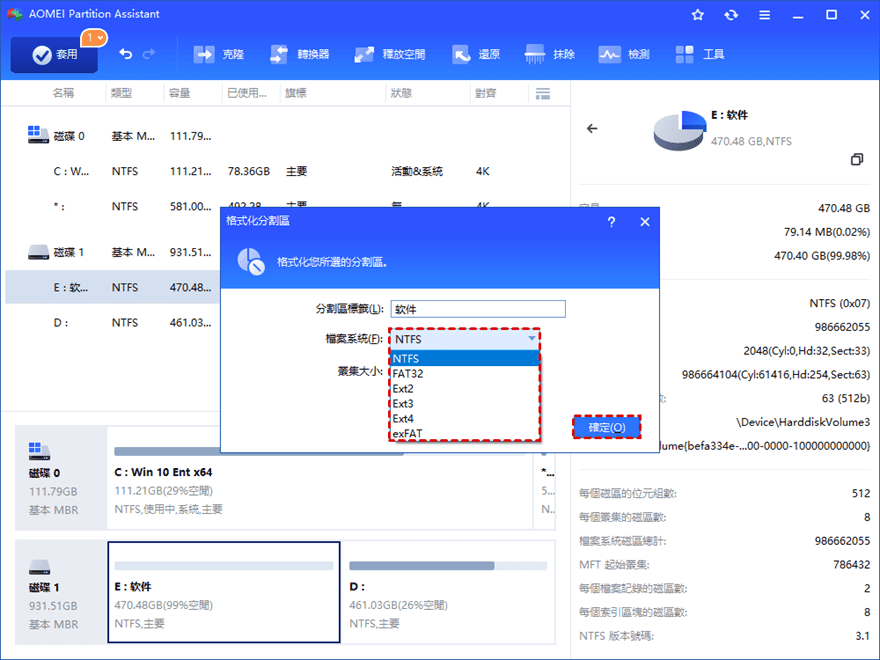This screenshot has width=880, height=660.
Task: Open the 釋放空間 free up space tool
Action: [x=389, y=54]
